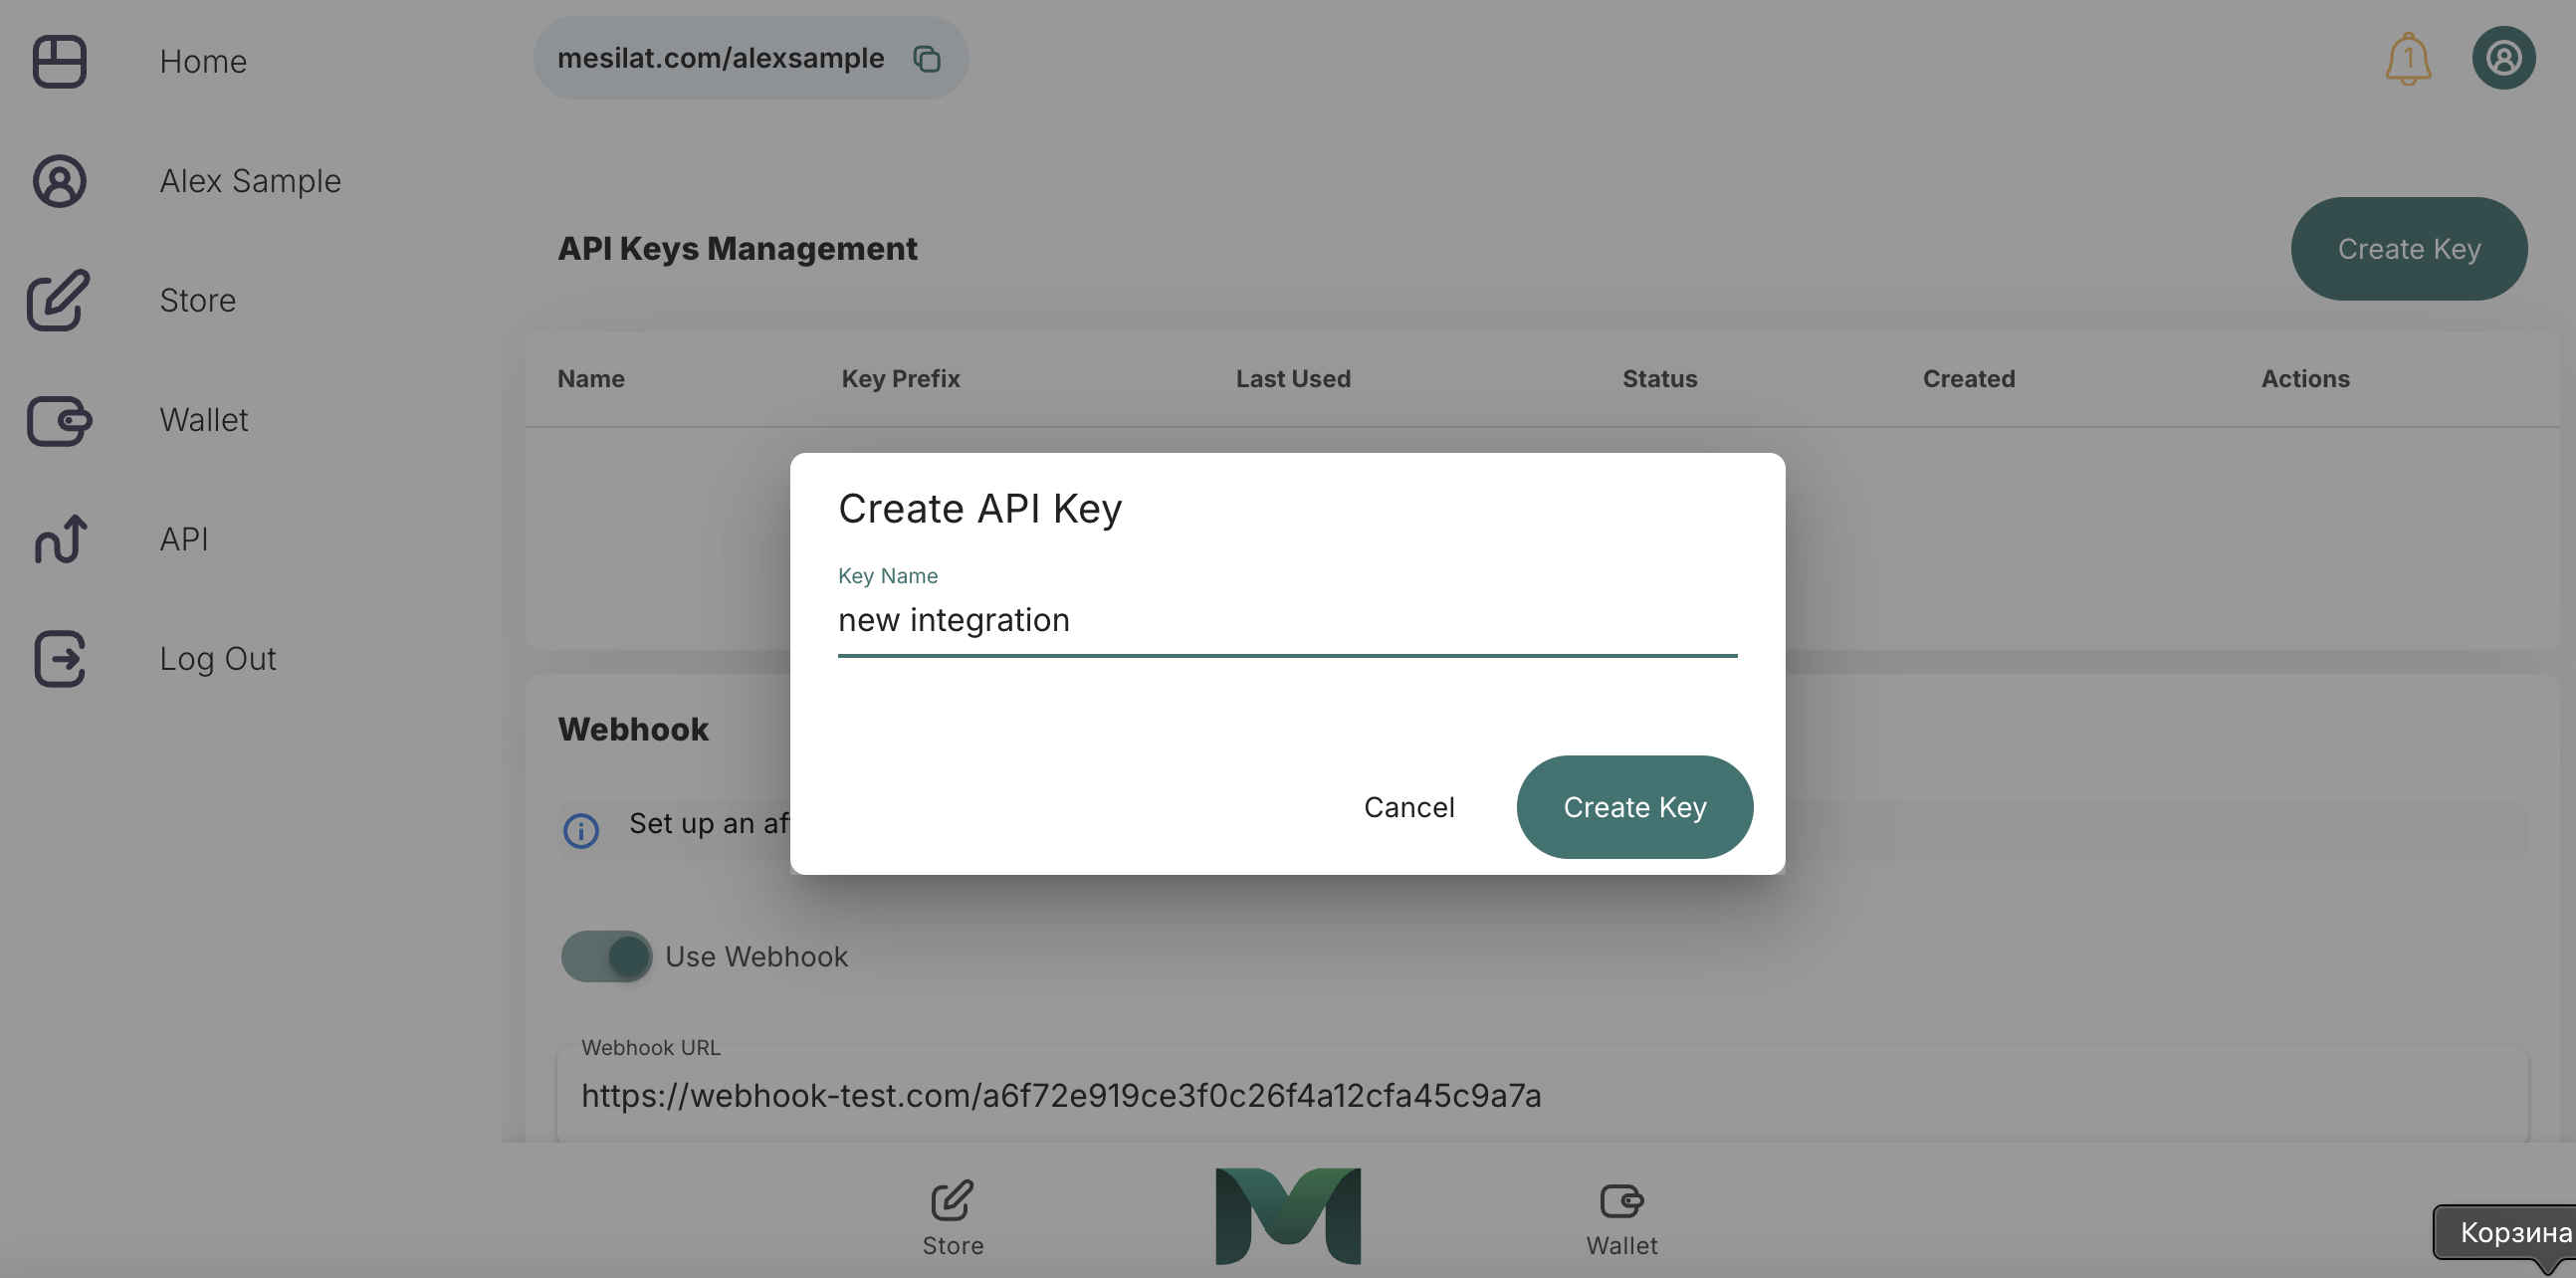Open the notification bell
The height and width of the screenshot is (1278, 2576).
(x=2408, y=59)
